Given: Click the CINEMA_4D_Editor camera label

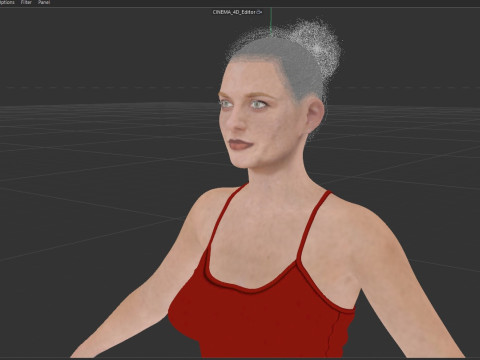Looking at the screenshot, I should (234, 12).
